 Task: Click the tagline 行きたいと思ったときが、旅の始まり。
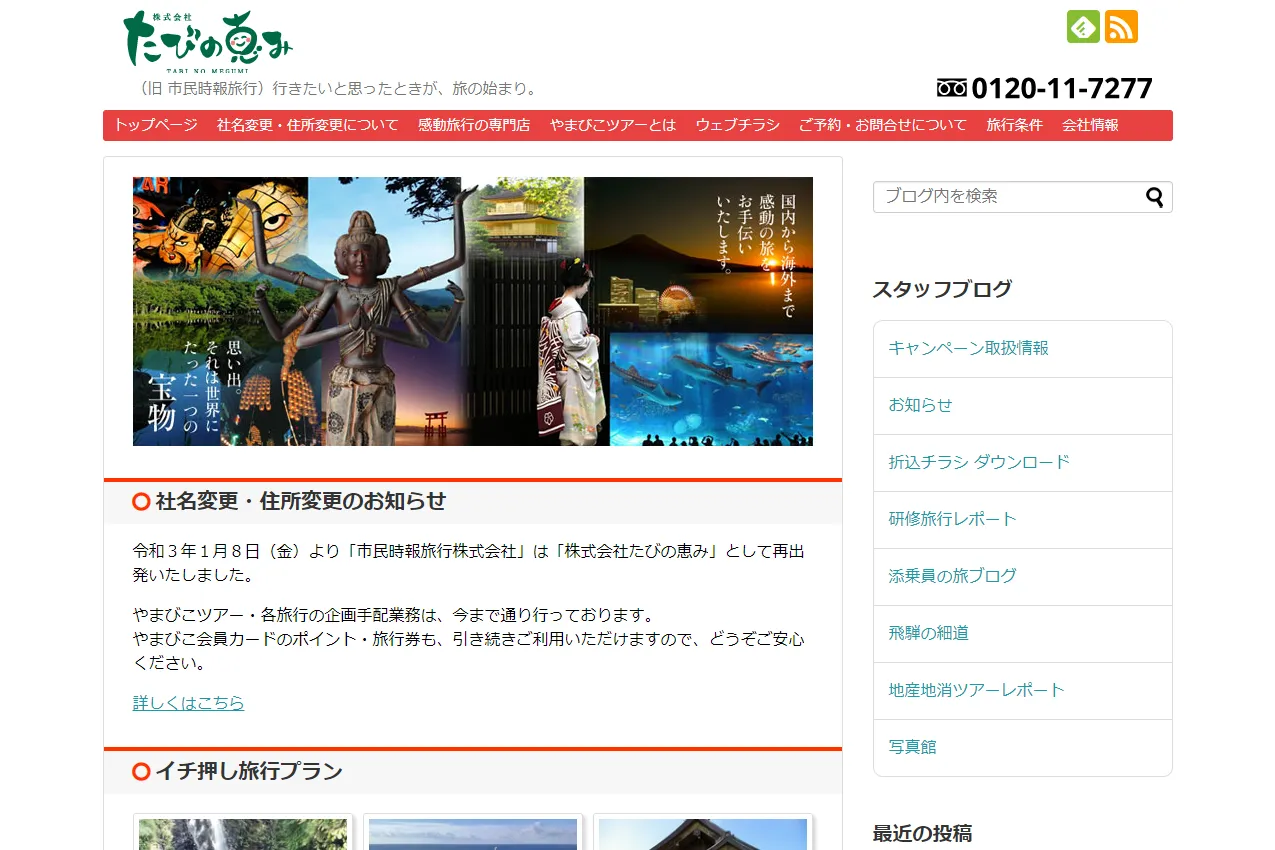(407, 89)
